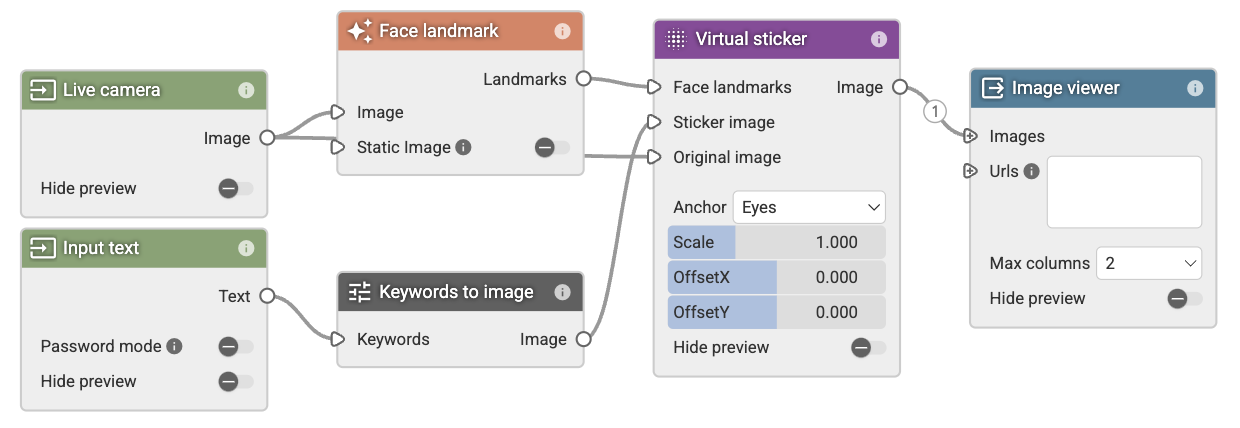Click the Landmarks output port
Image resolution: width=1240 pixels, height=428 pixels.
[583, 79]
